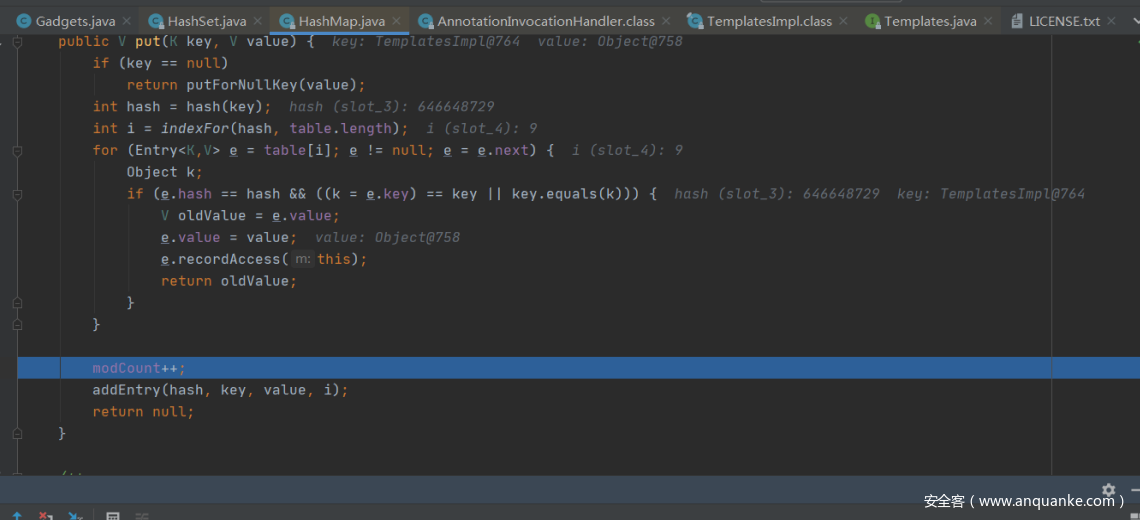Click 'e.value = value;' assignment
1140x520 pixels.
tap(228, 238)
